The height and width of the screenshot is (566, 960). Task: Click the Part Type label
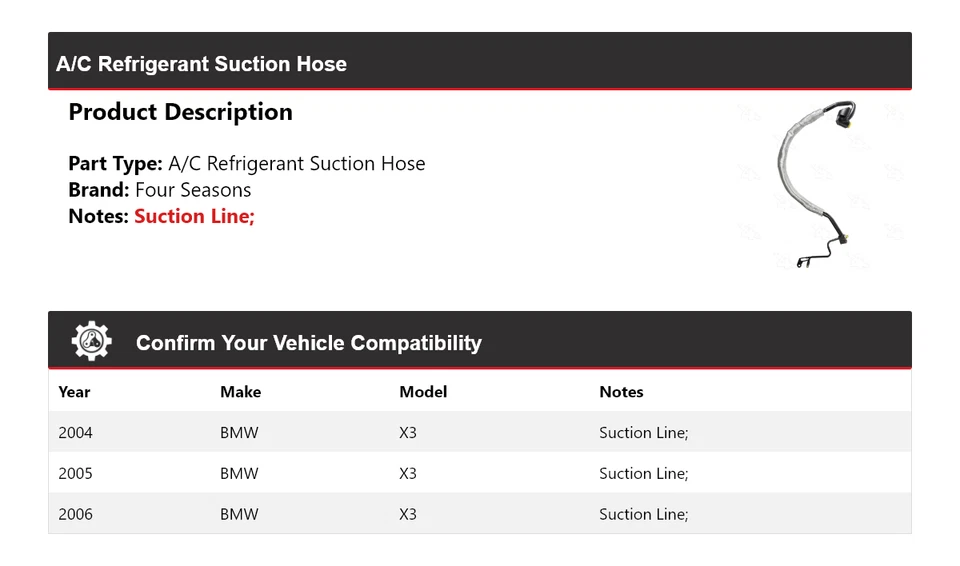[x=115, y=164]
